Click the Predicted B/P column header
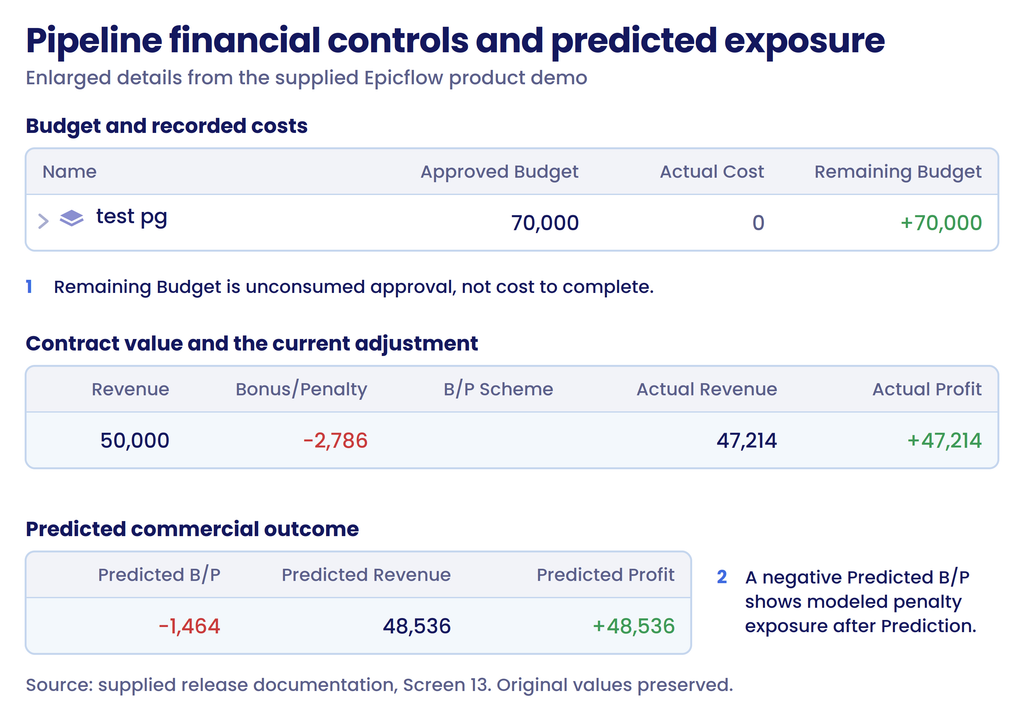Viewport: 1024px width, 710px height. 159,575
